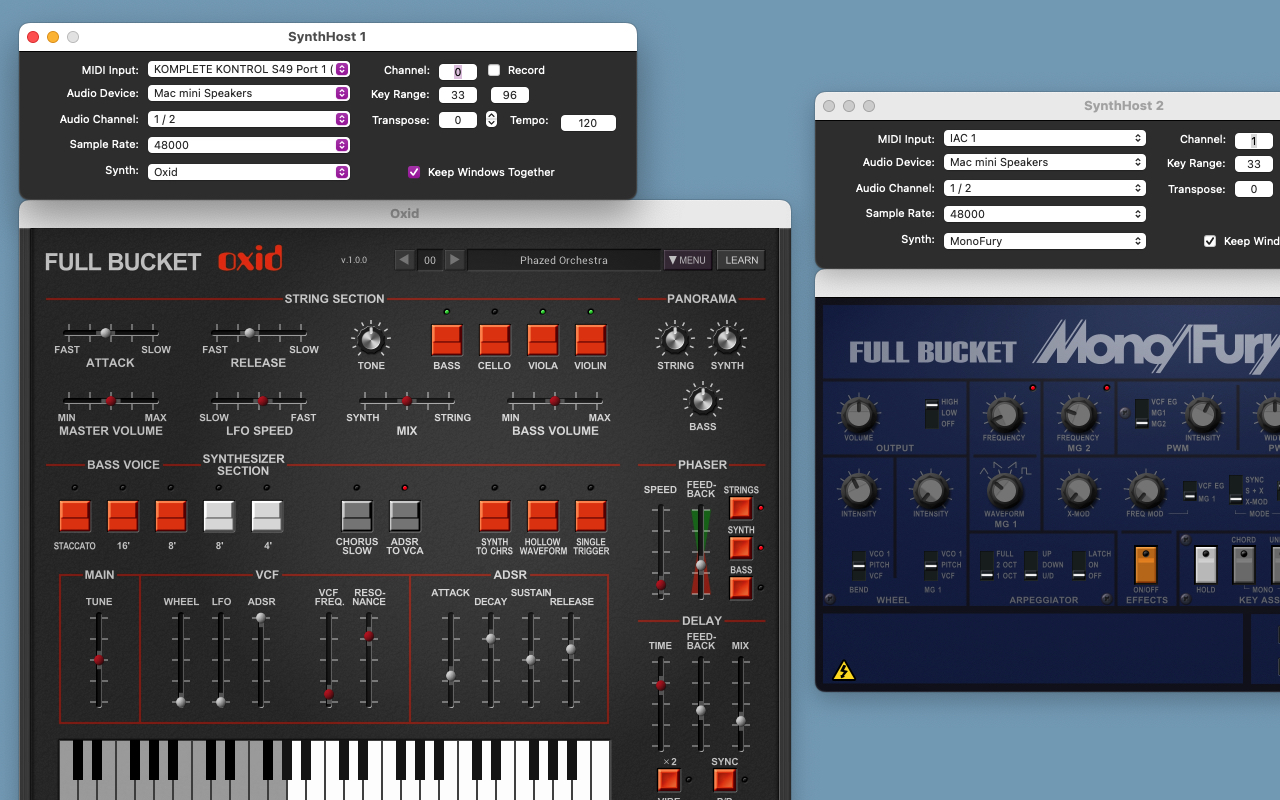Toggle the VIOLIN string section button

coord(591,340)
